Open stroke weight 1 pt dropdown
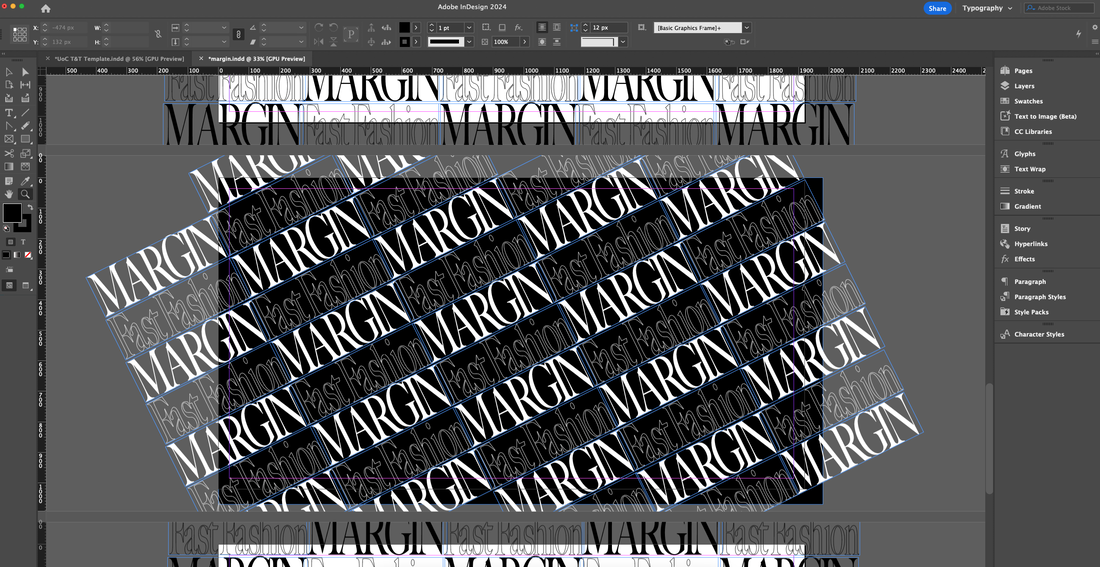This screenshot has width=1100, height=567. 469,27
